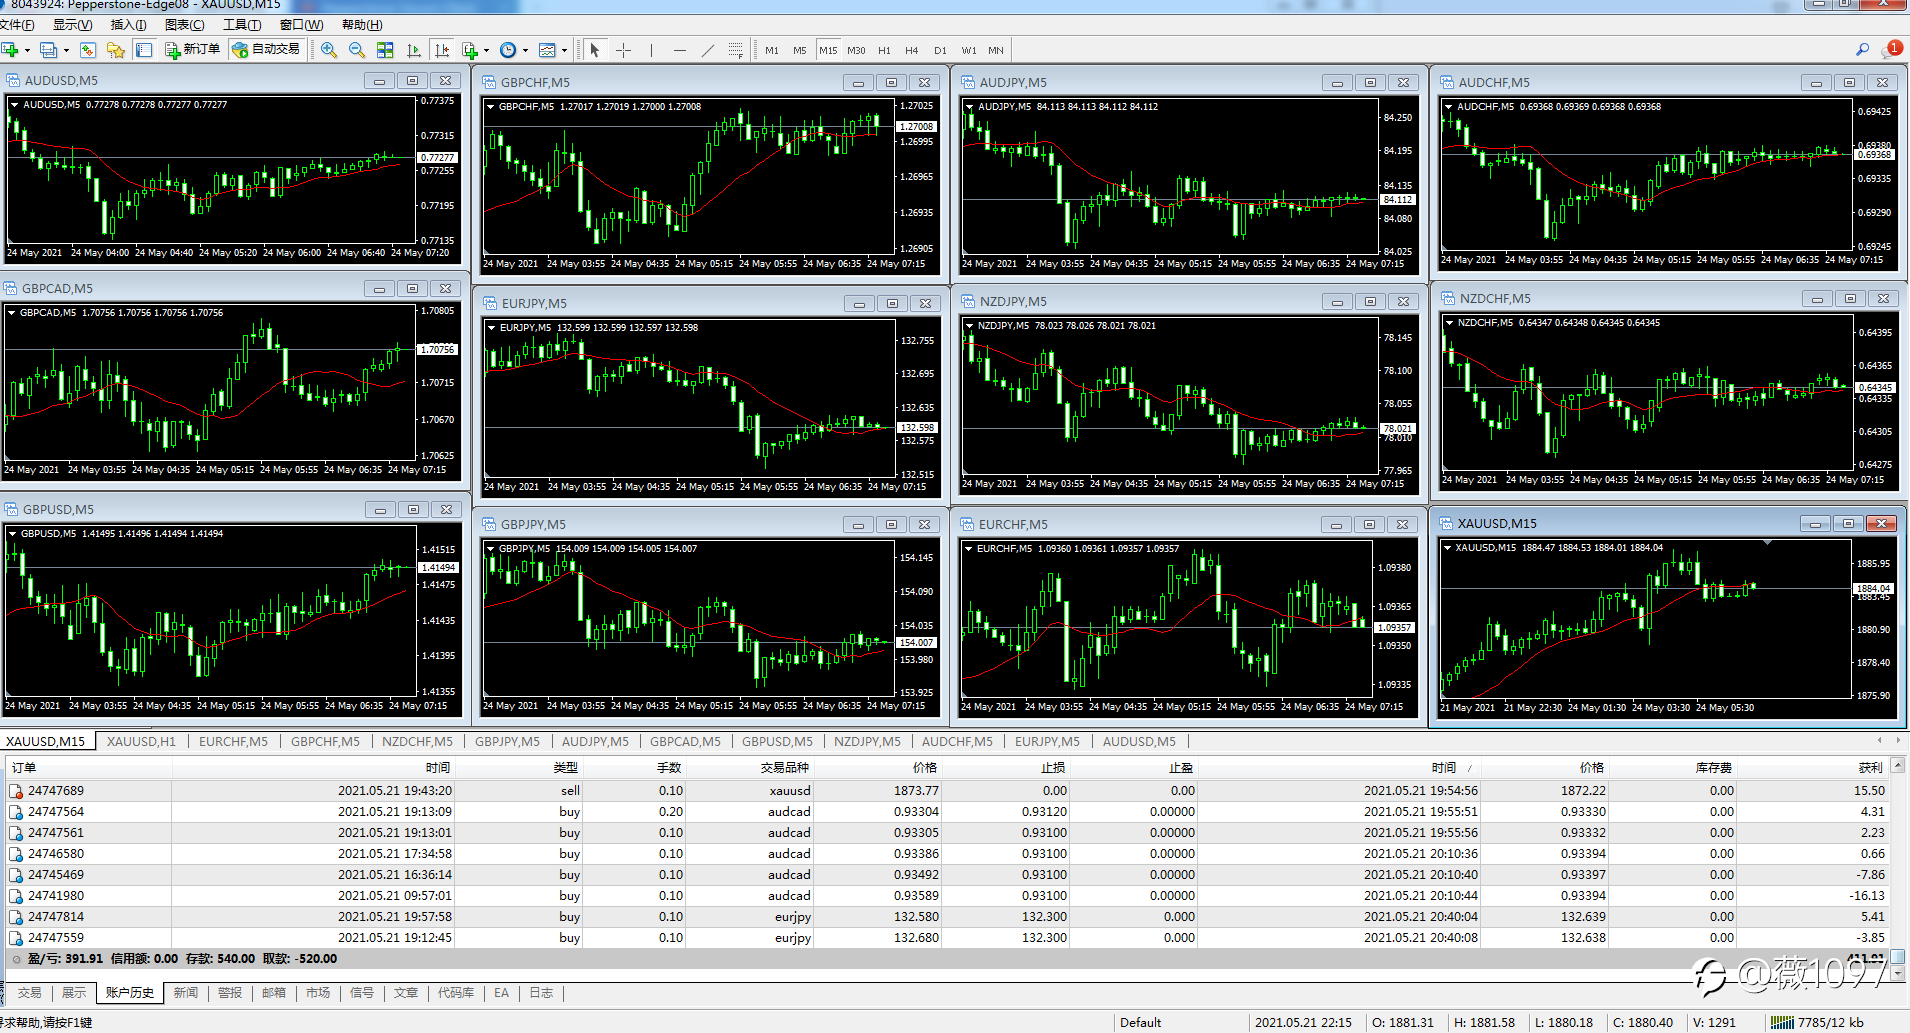Expand the chart templates dropdown arrow
The width and height of the screenshot is (1910, 1033).
(564, 50)
